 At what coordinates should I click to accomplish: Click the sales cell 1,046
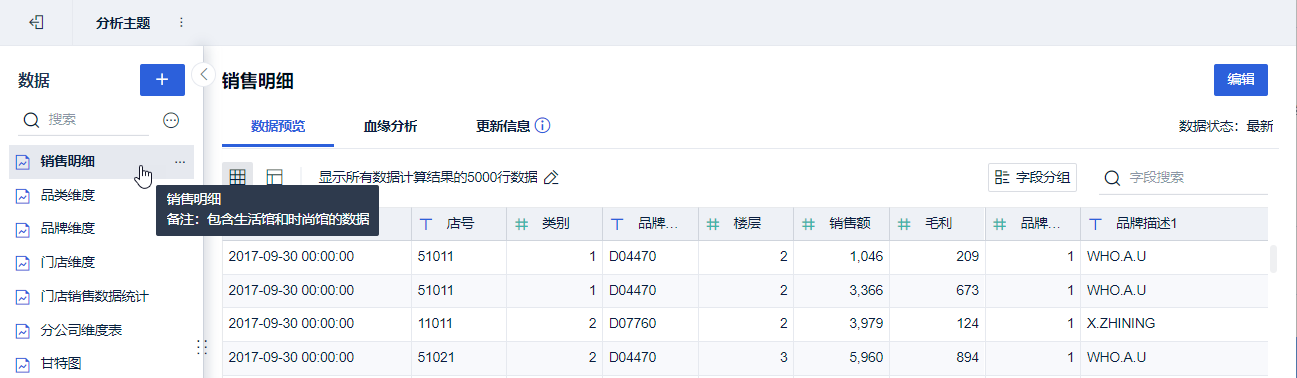click(x=842, y=256)
